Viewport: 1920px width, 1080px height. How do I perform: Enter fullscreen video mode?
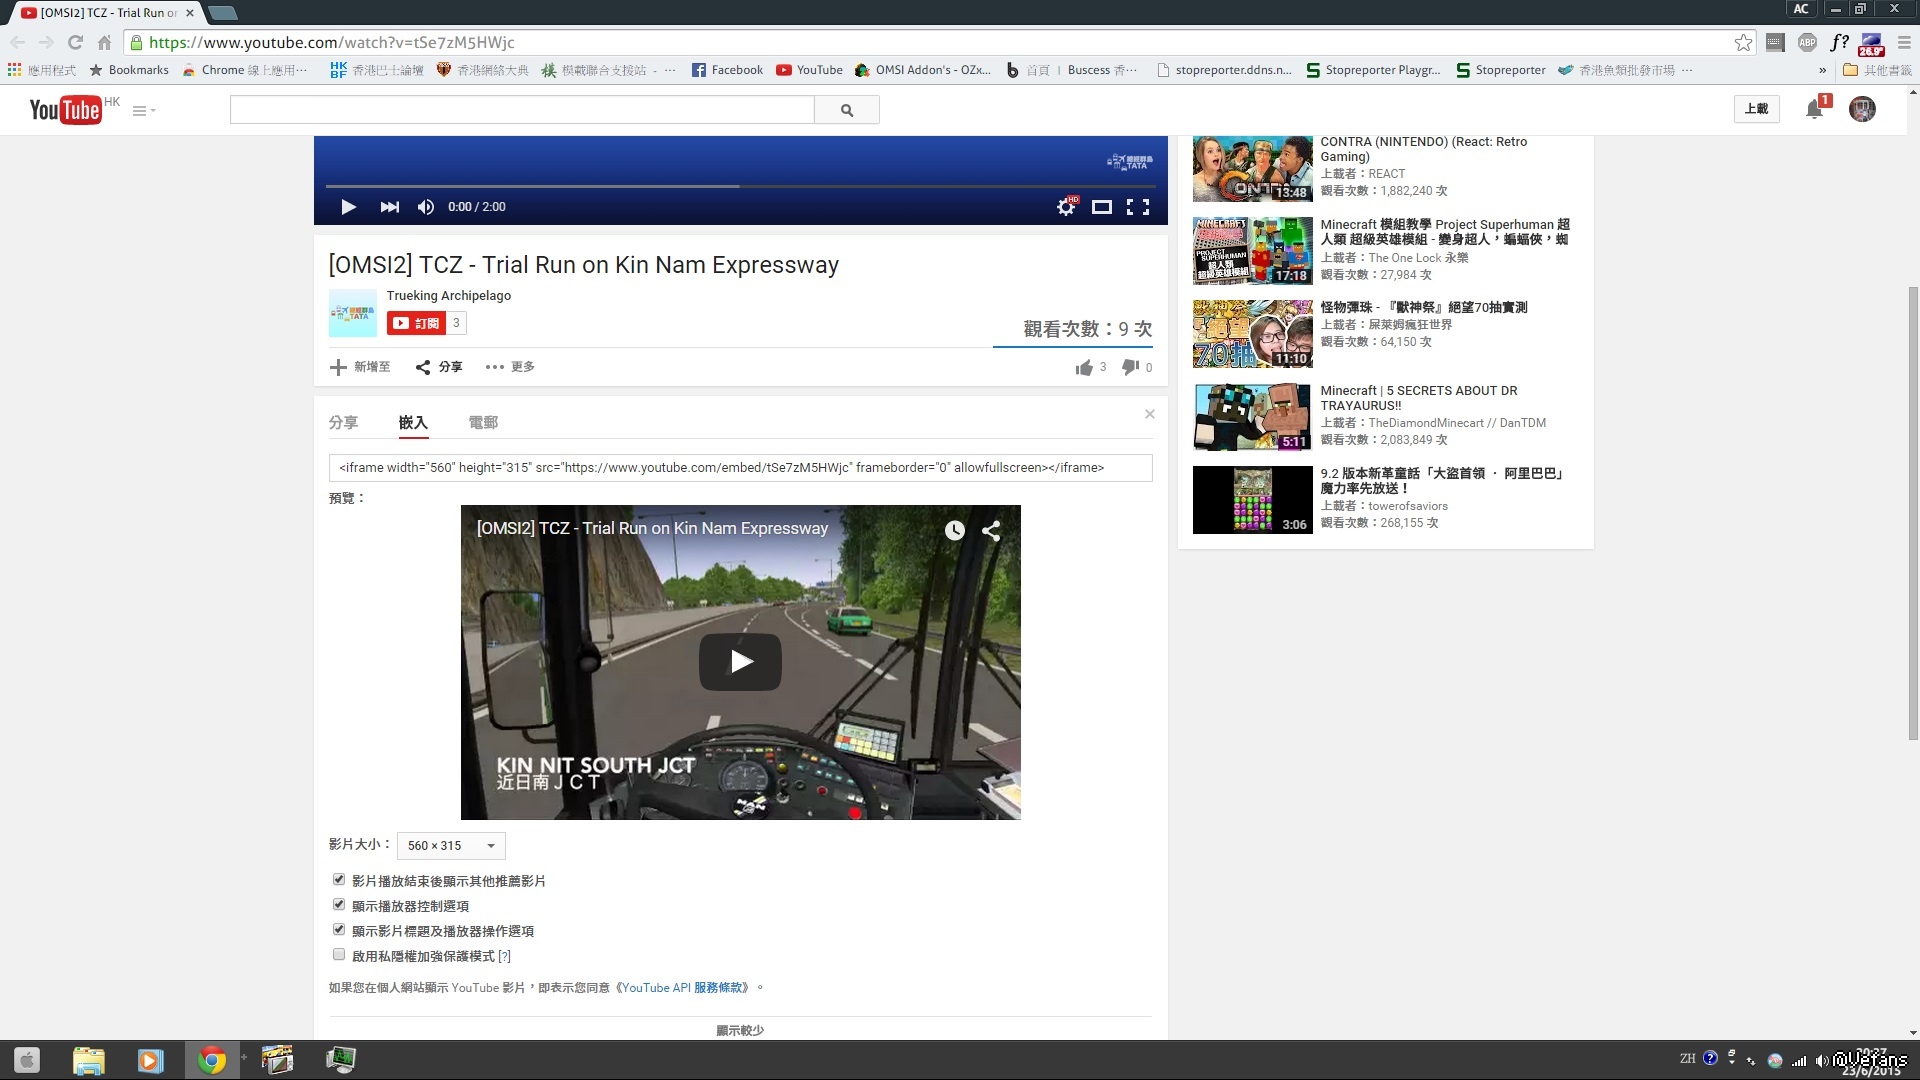[1138, 207]
